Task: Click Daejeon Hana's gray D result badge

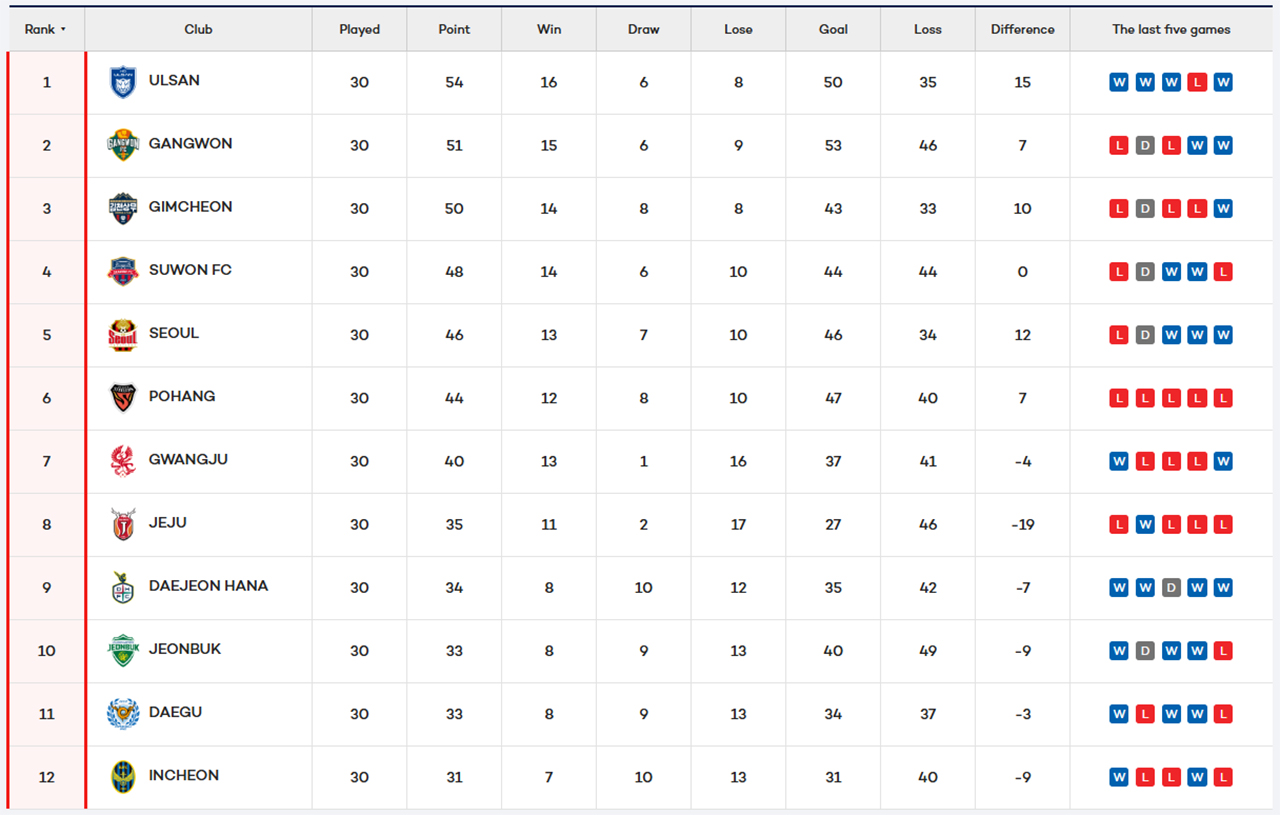Action: coord(1171,587)
